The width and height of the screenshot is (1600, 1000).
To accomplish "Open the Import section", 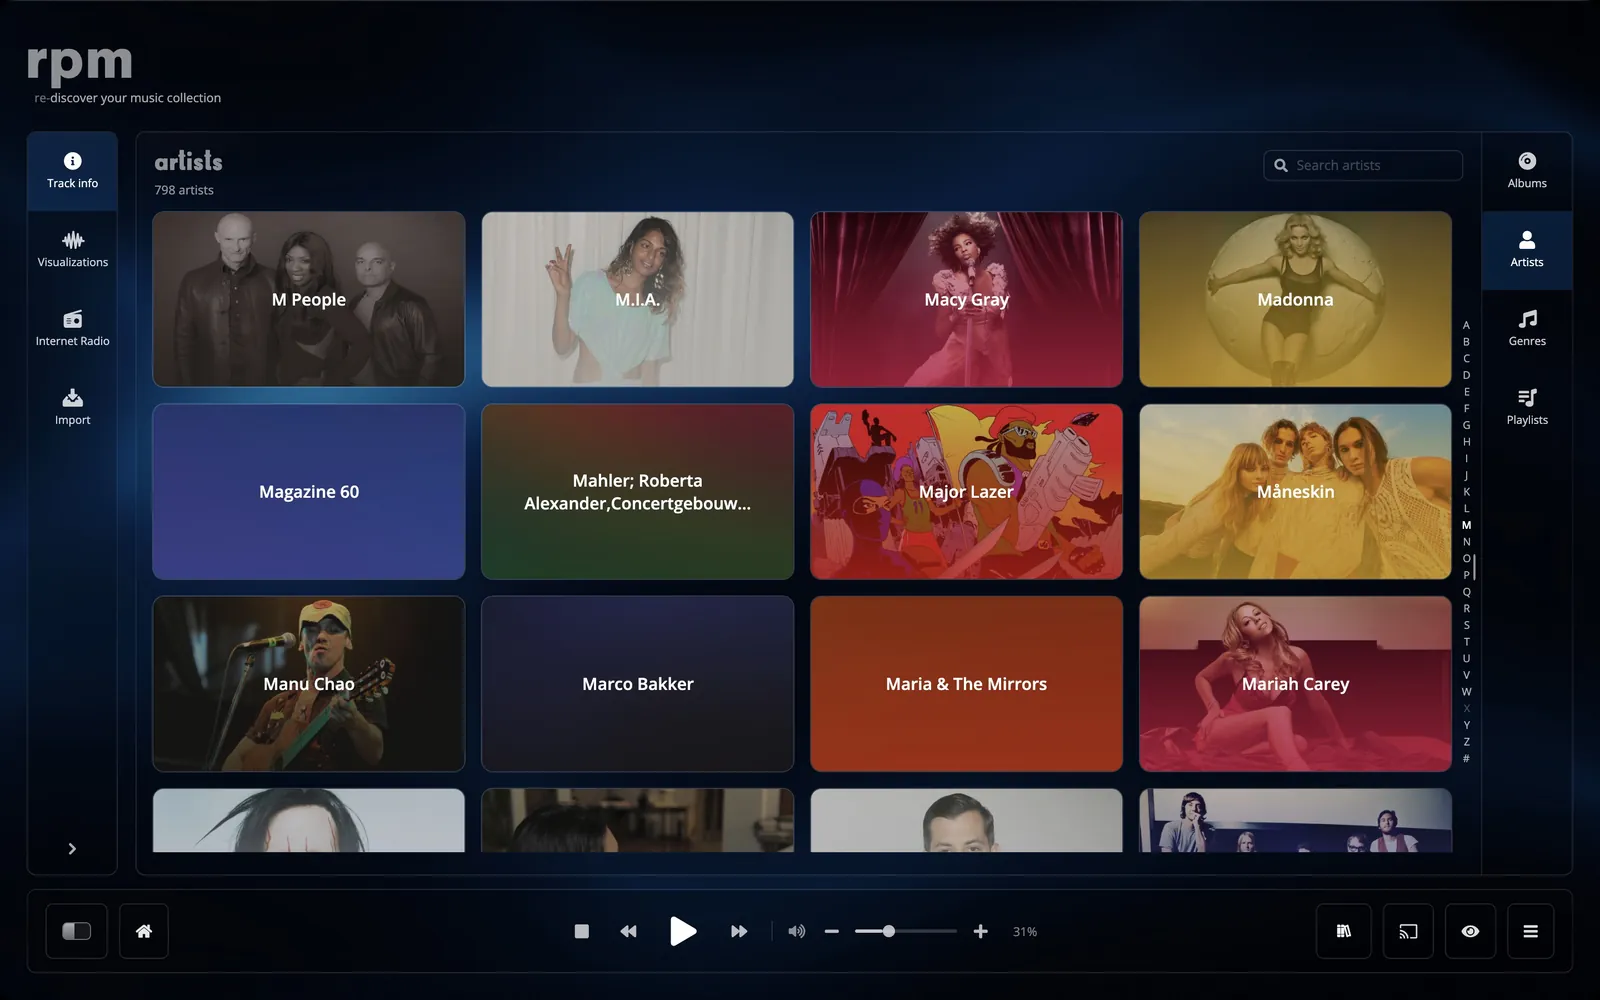I will (x=72, y=408).
